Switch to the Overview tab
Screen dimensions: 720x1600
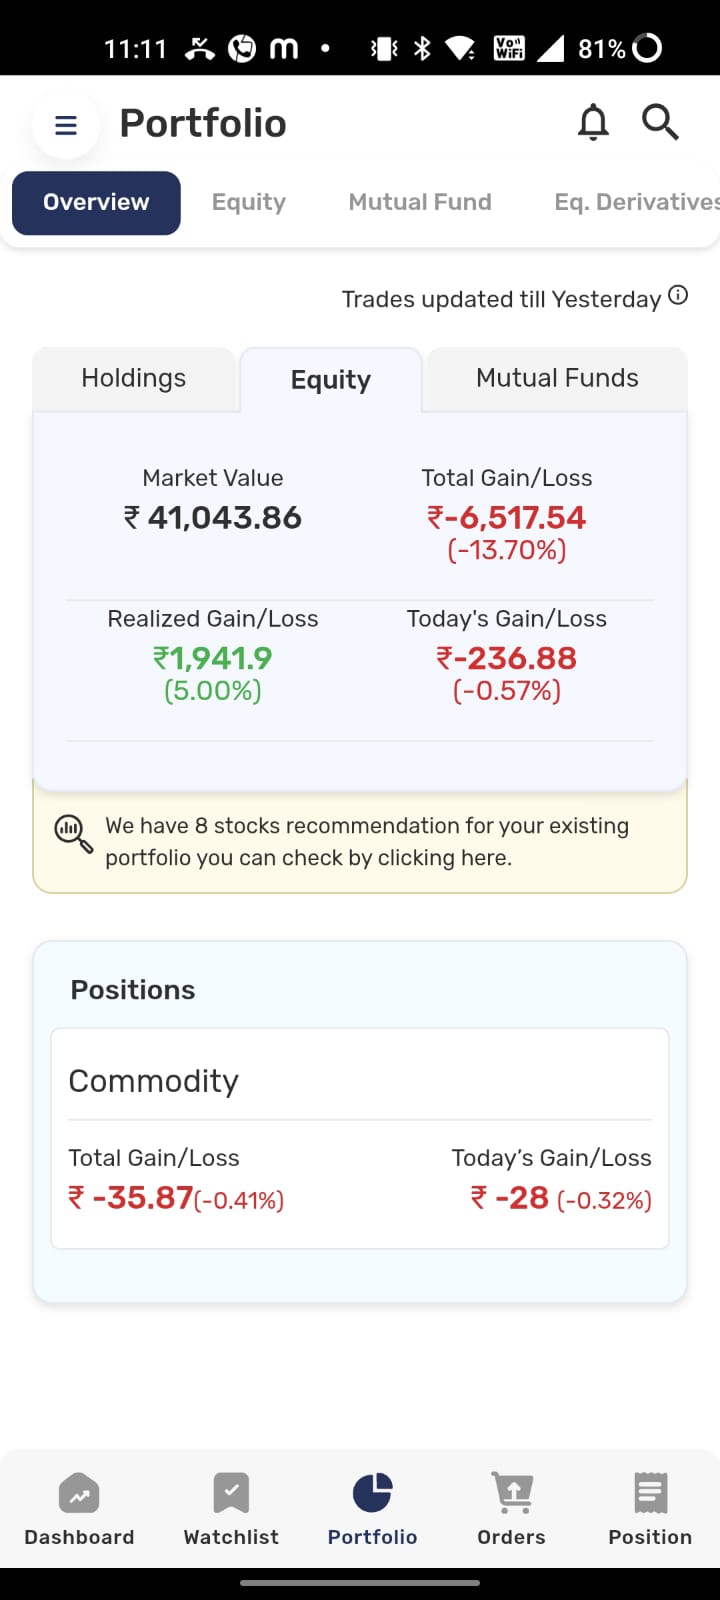click(96, 203)
